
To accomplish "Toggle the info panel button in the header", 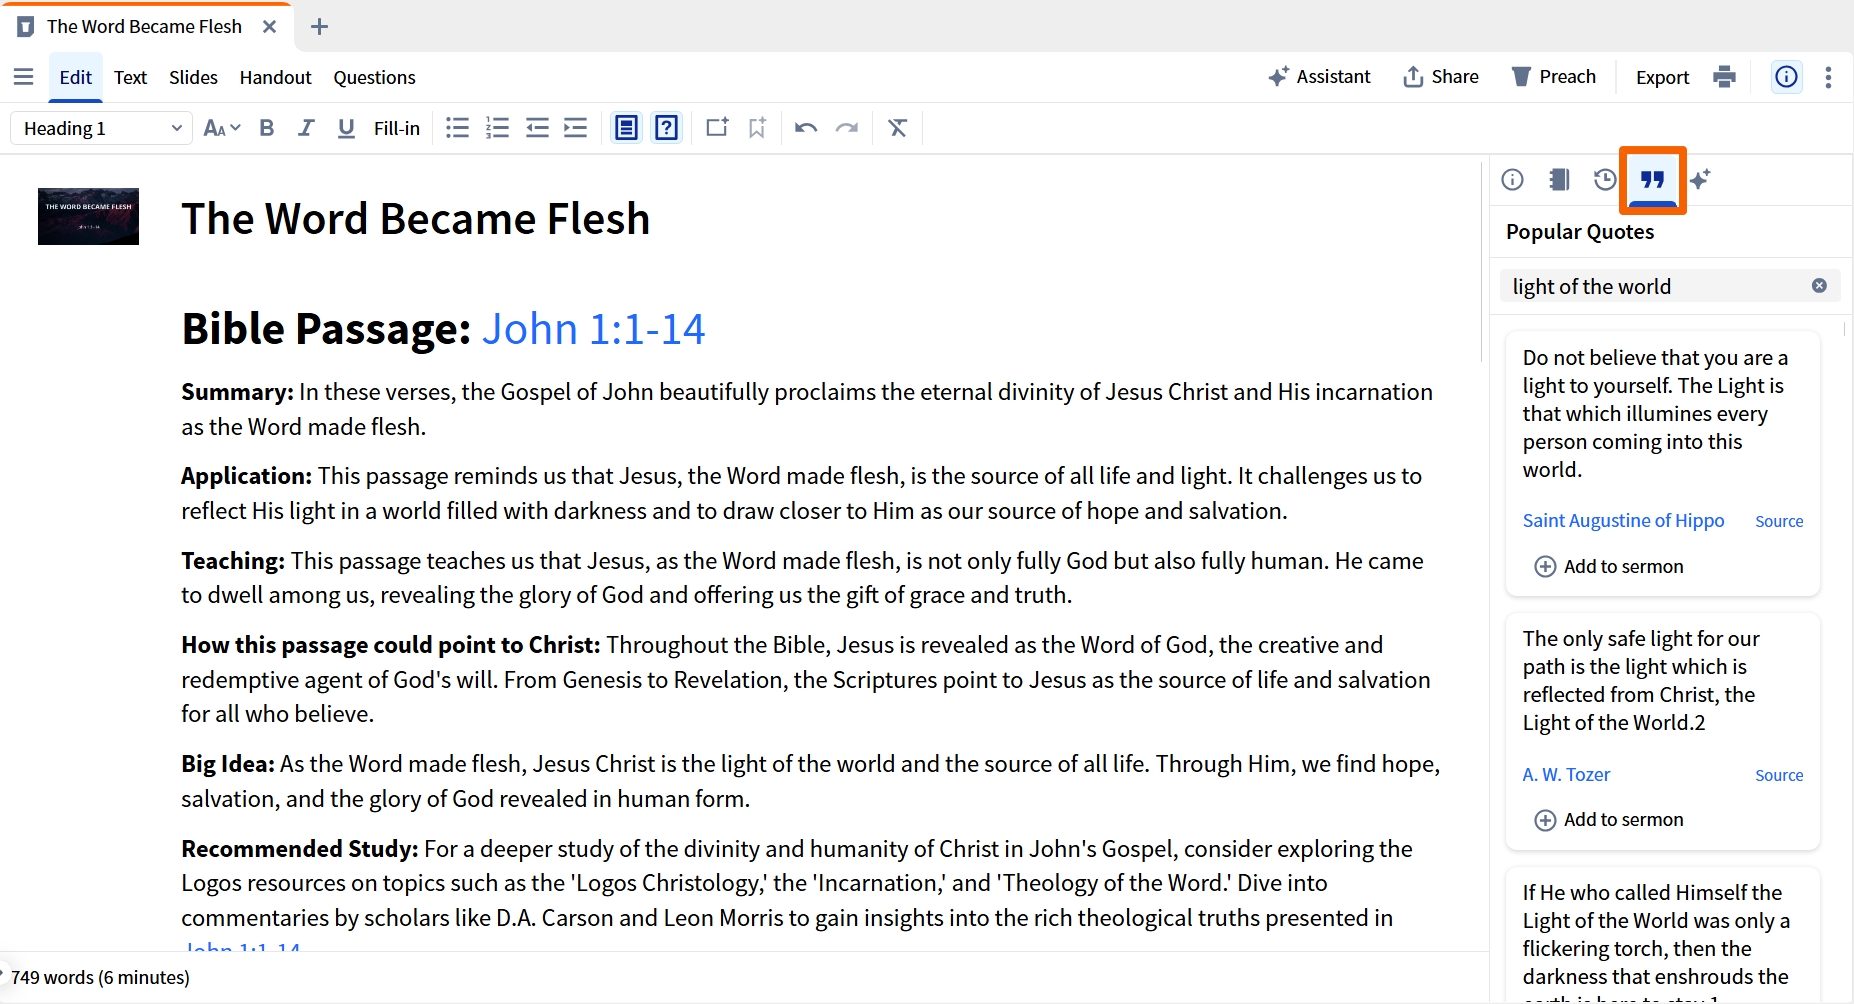I will coord(1787,77).
